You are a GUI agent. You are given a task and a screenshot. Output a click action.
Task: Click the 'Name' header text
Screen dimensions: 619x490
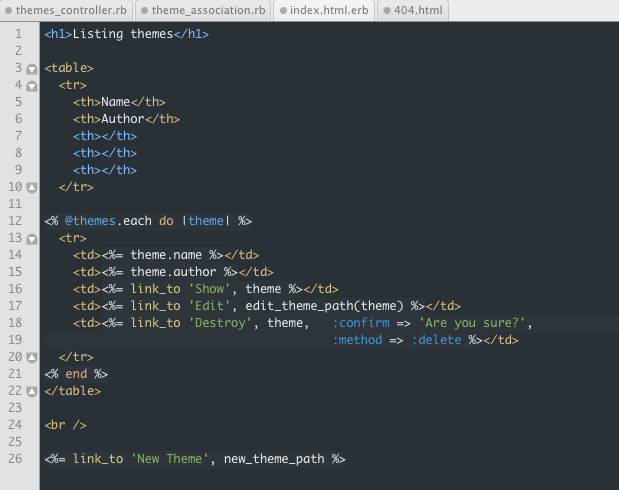click(116, 102)
